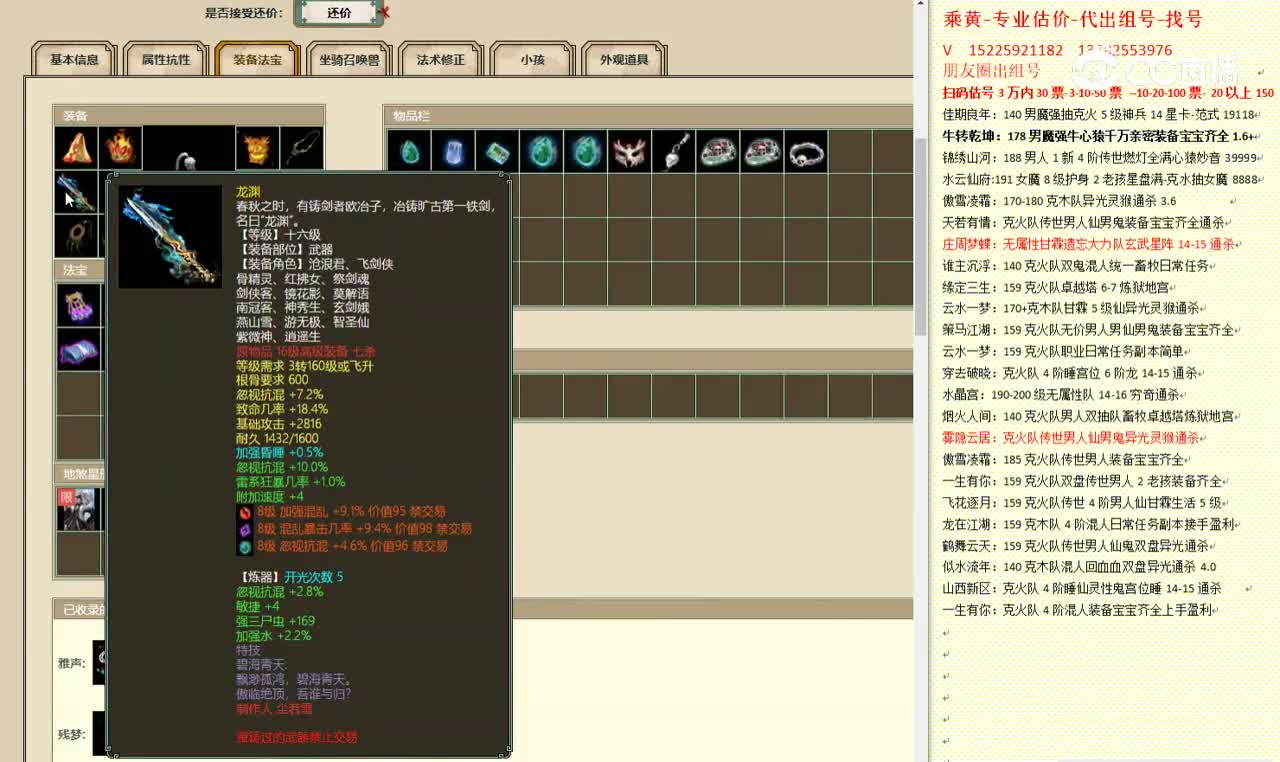
Task: Click the 还价 button
Action: pyautogui.click(x=339, y=13)
